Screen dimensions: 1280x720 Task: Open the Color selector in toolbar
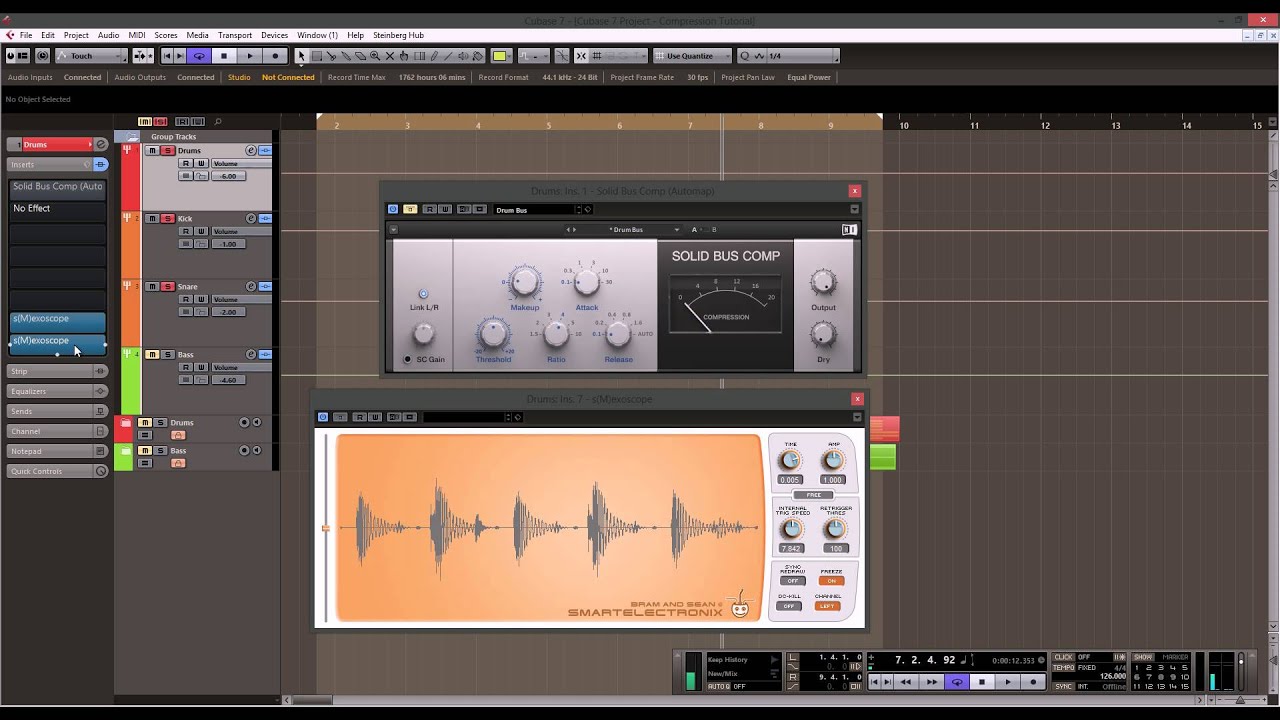[x=500, y=56]
